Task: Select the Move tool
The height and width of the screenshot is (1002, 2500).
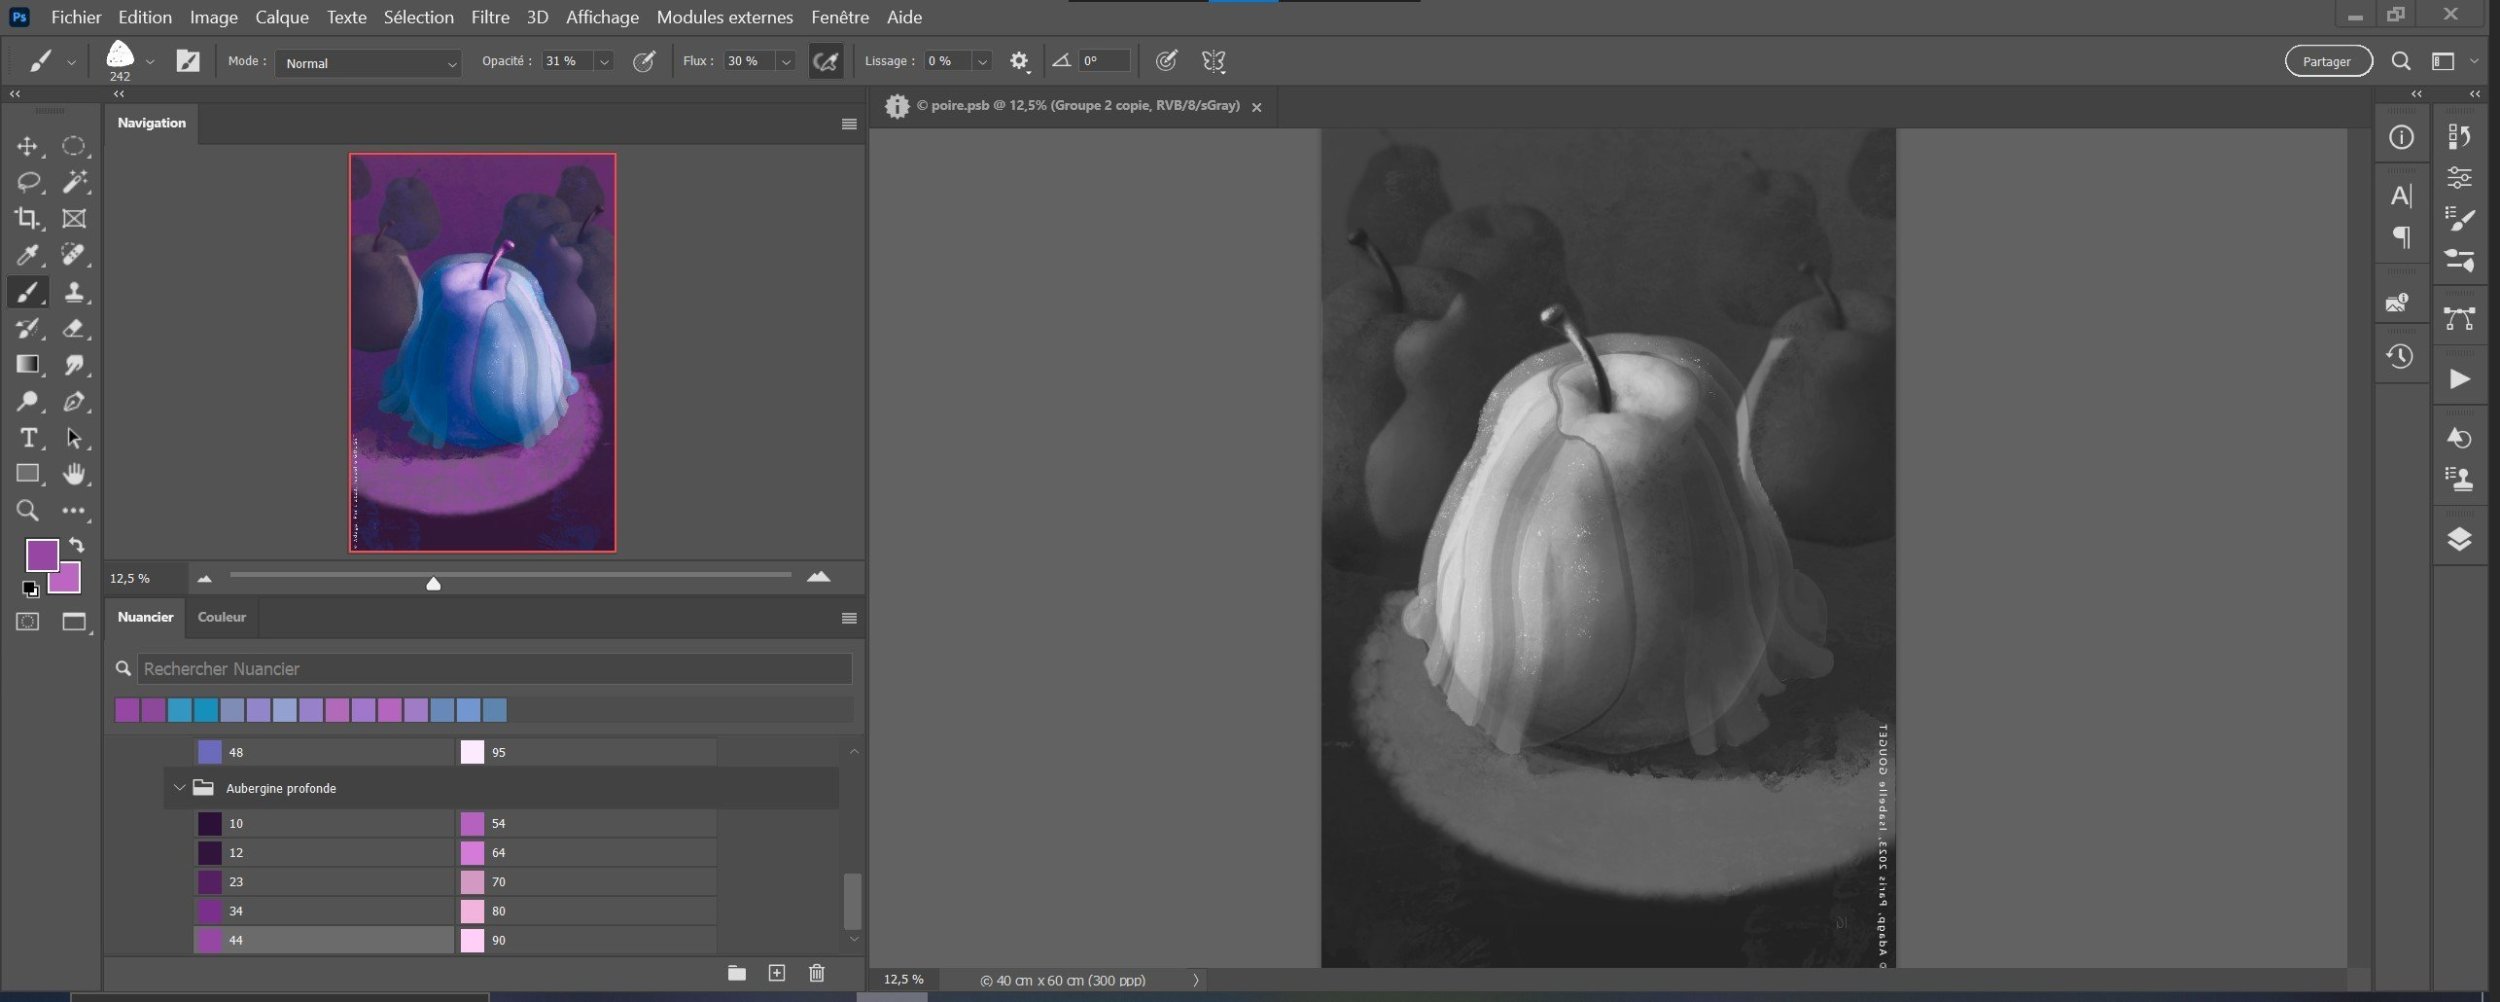Action: [x=27, y=147]
